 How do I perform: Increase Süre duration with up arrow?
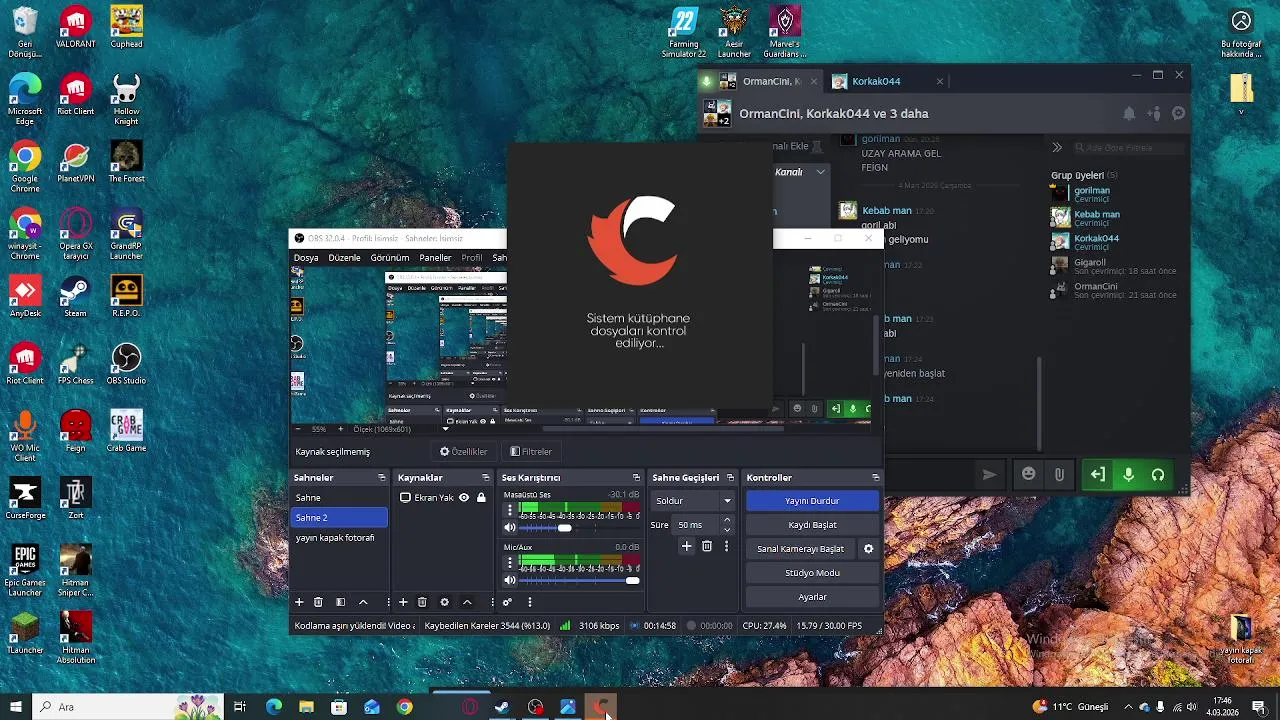[727, 520]
